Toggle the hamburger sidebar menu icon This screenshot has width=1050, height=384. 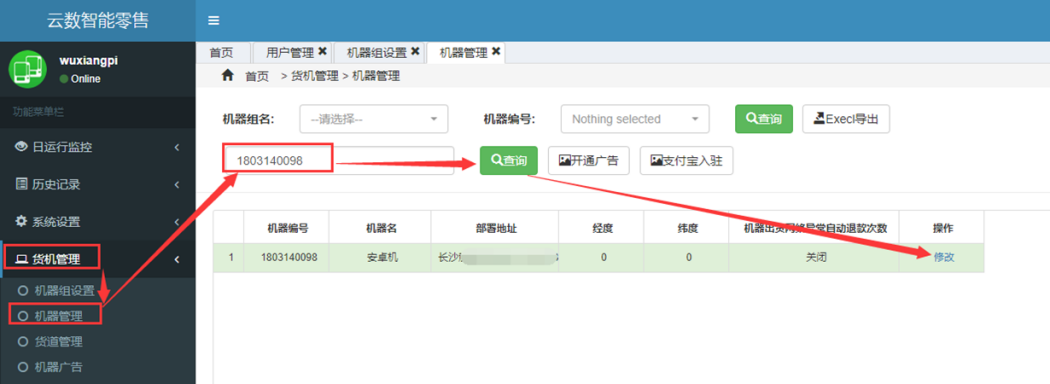214,21
